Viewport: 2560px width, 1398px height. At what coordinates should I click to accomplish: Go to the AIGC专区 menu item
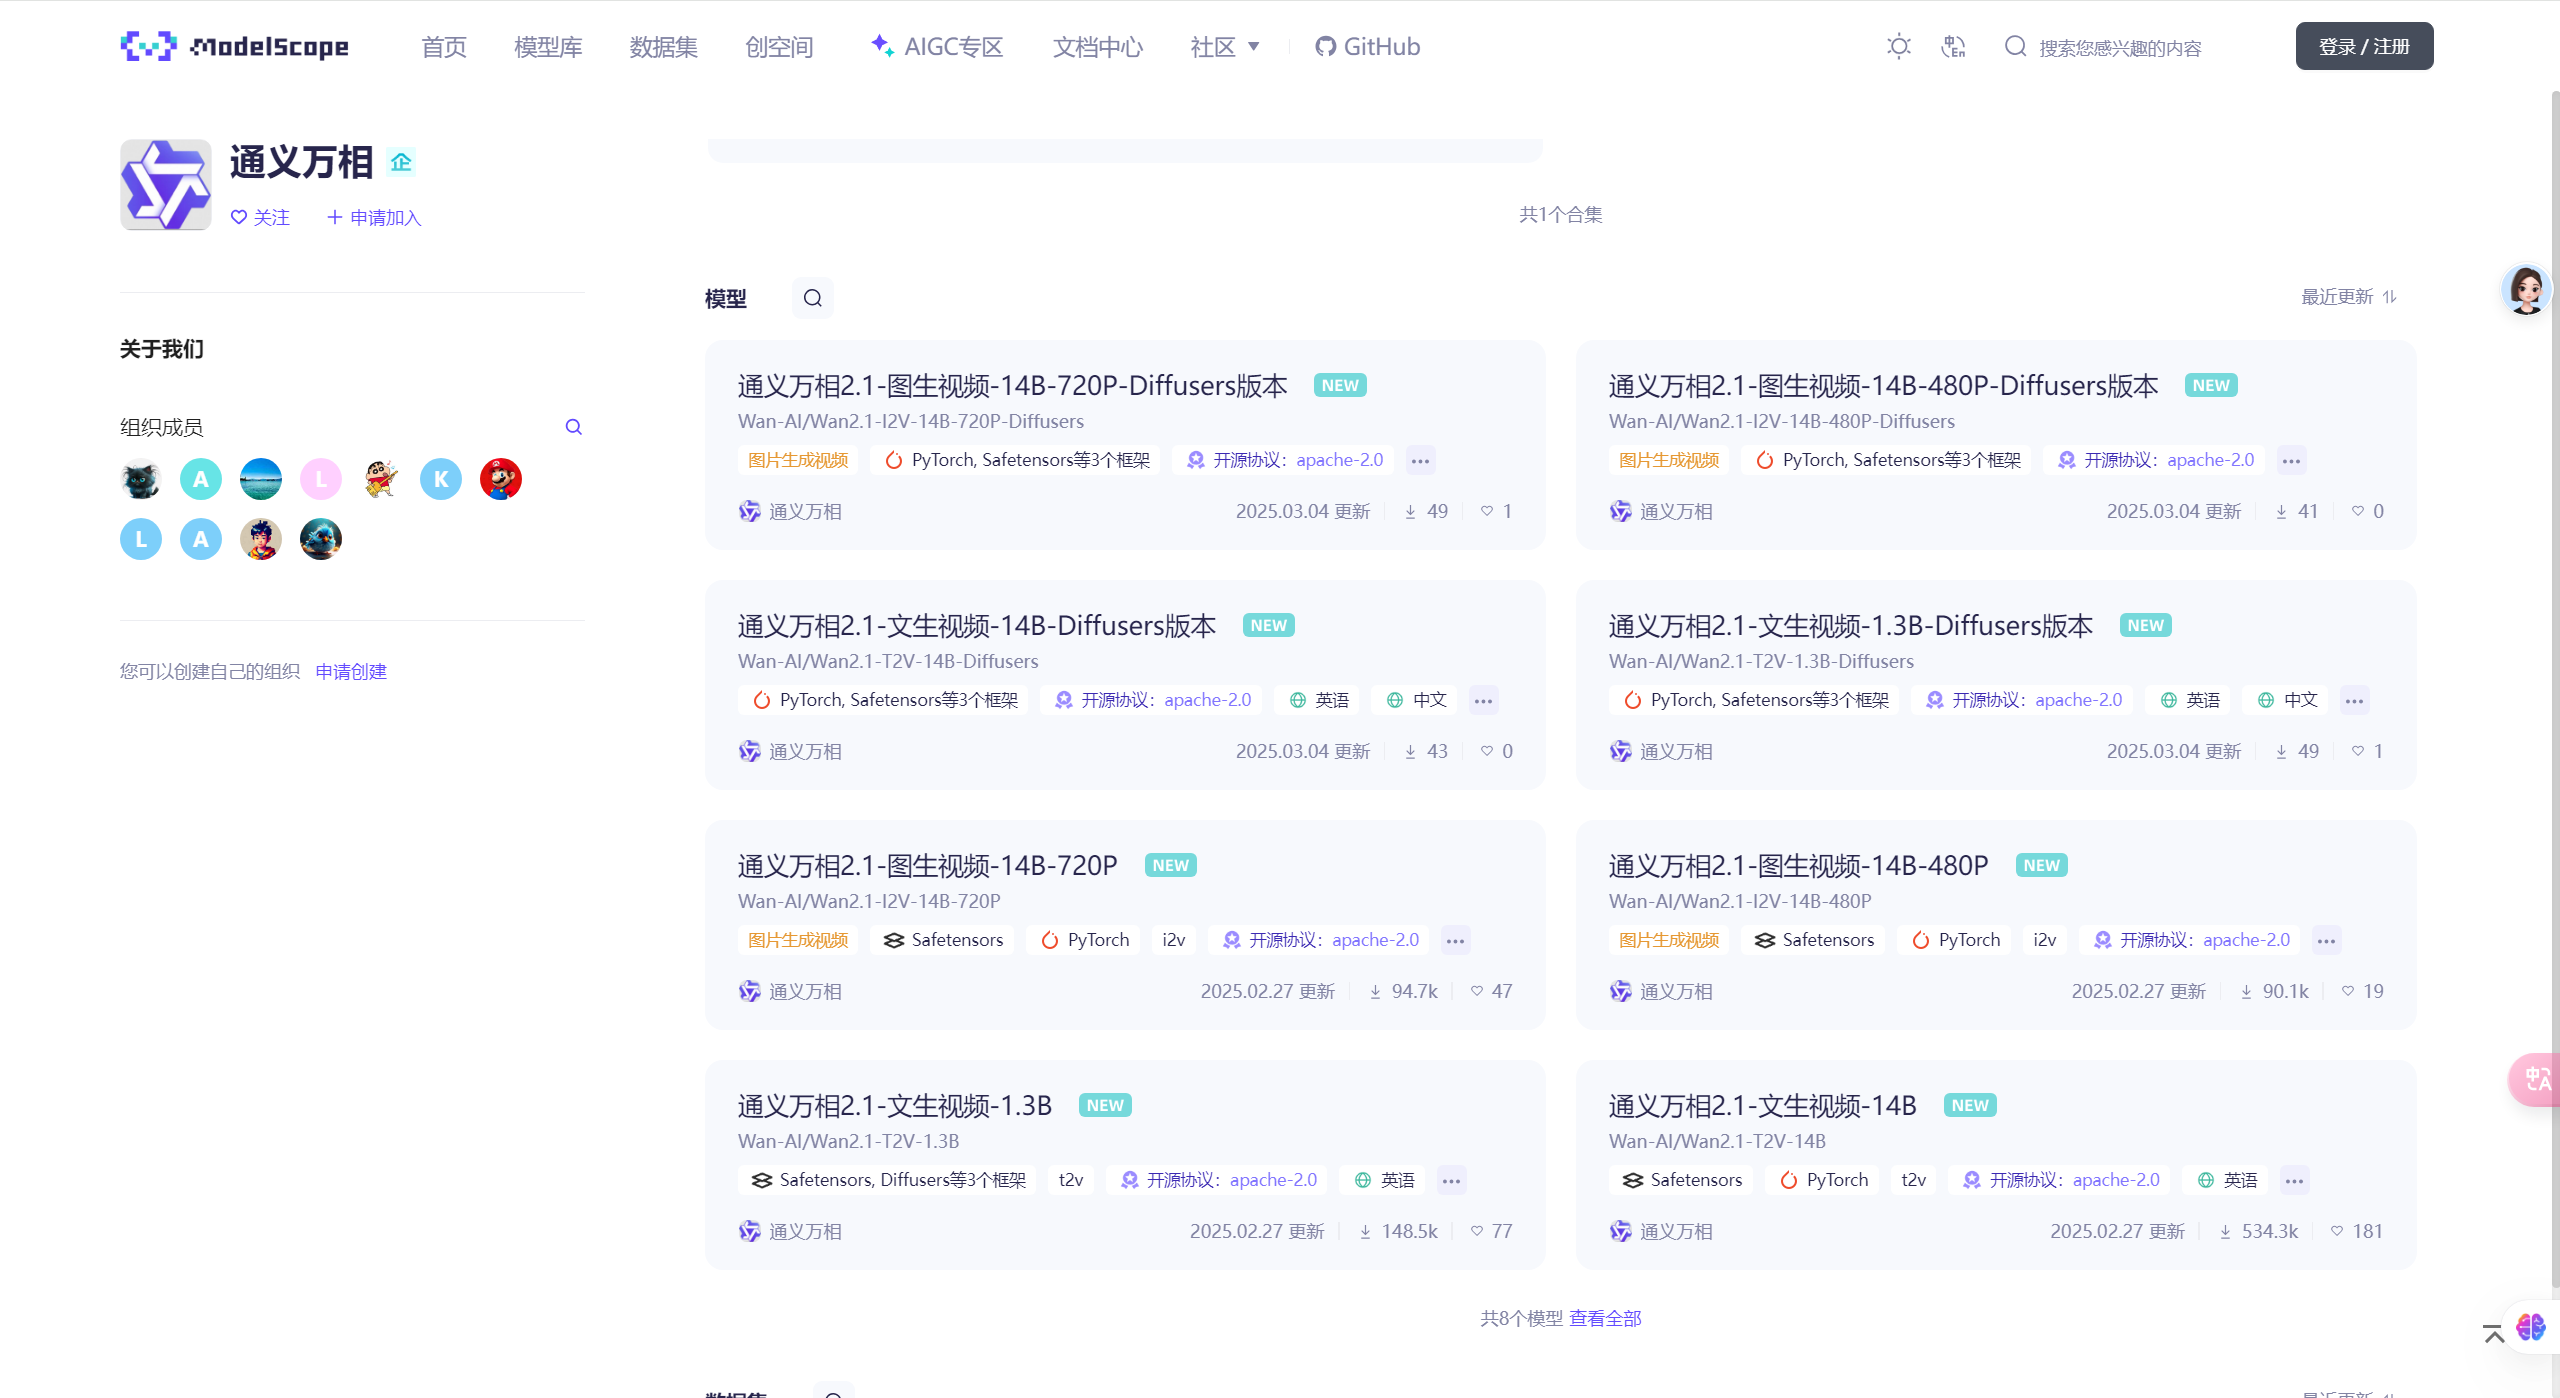pos(937,47)
